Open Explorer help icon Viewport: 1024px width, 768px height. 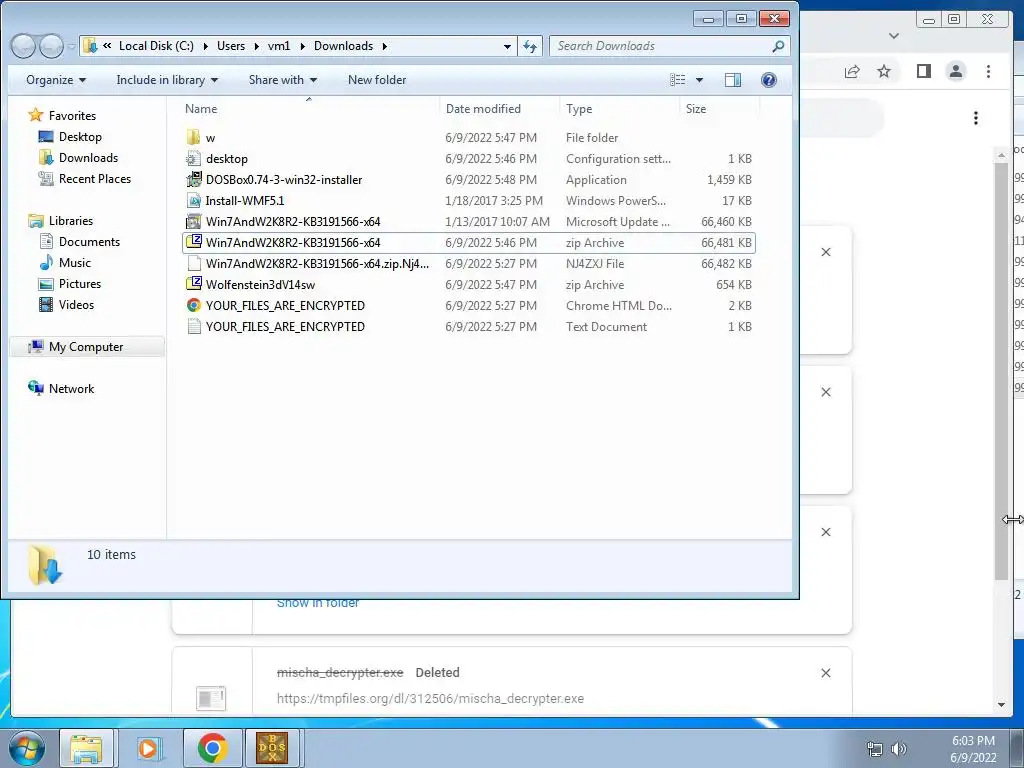pos(769,80)
